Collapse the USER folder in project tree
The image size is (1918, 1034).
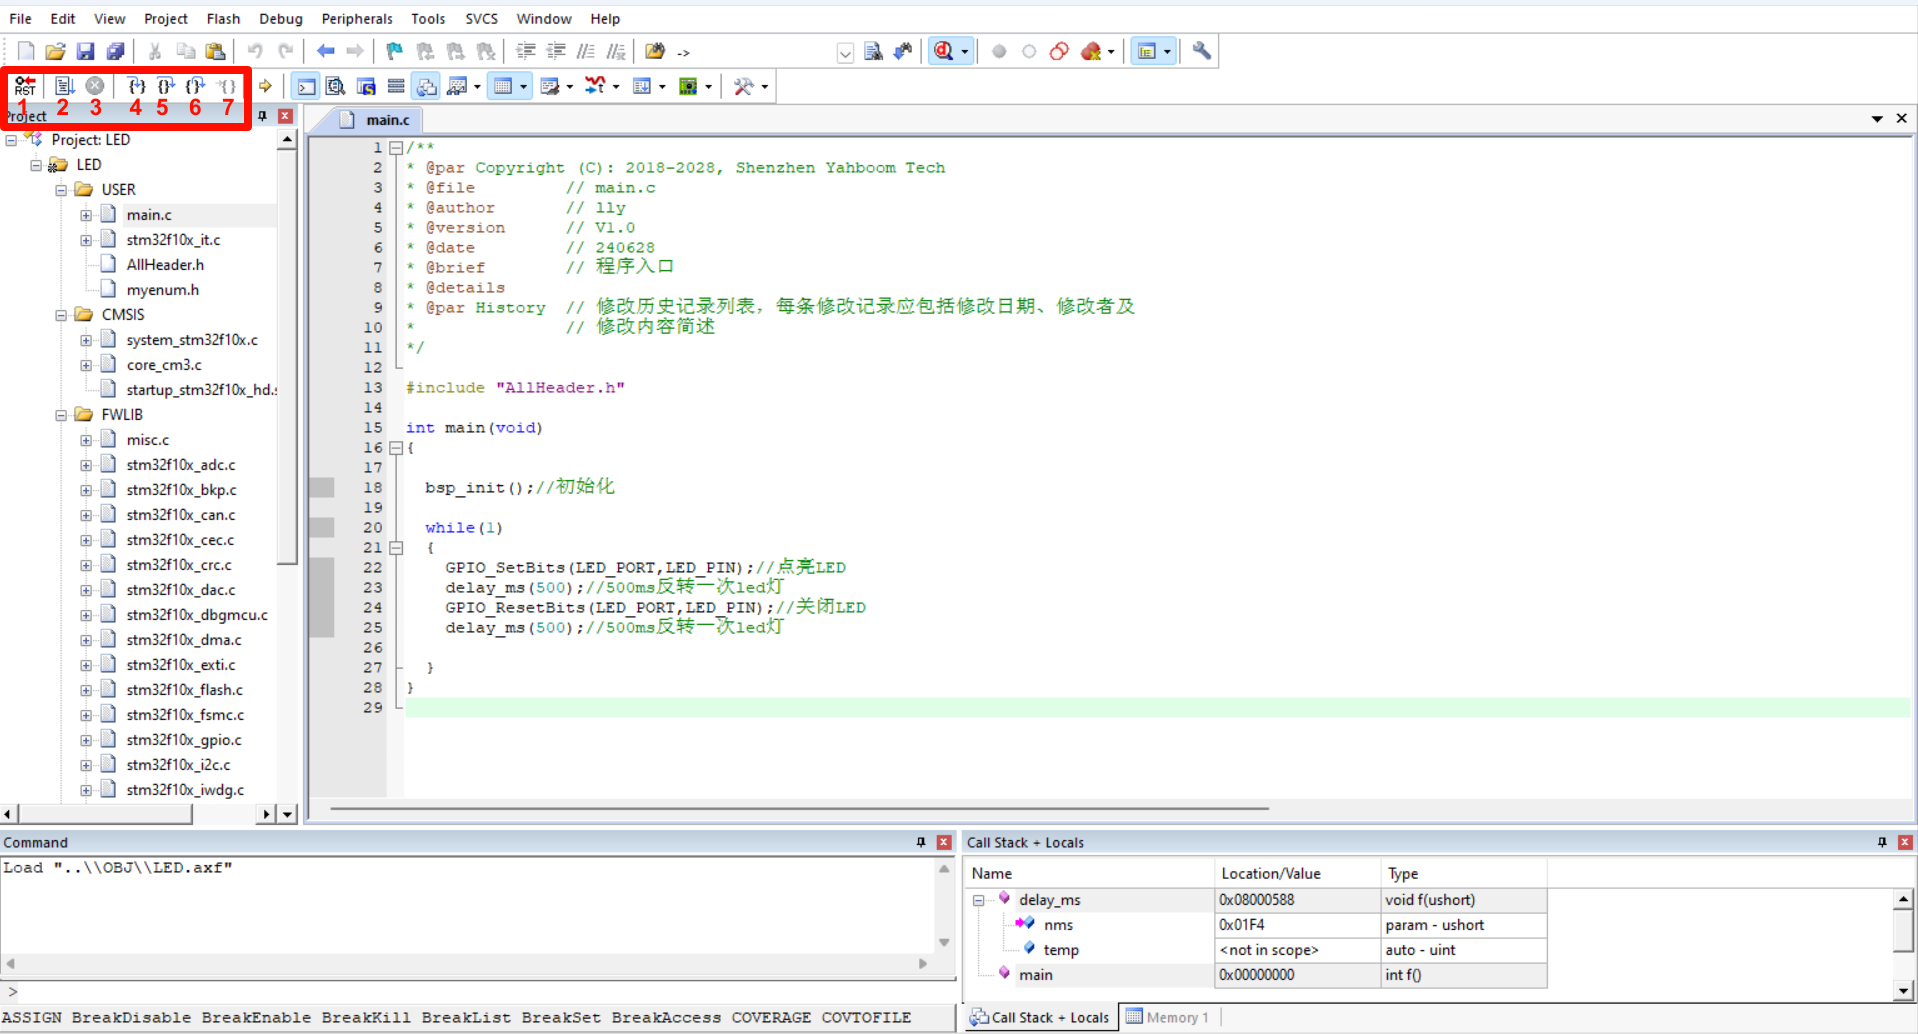click(x=61, y=189)
